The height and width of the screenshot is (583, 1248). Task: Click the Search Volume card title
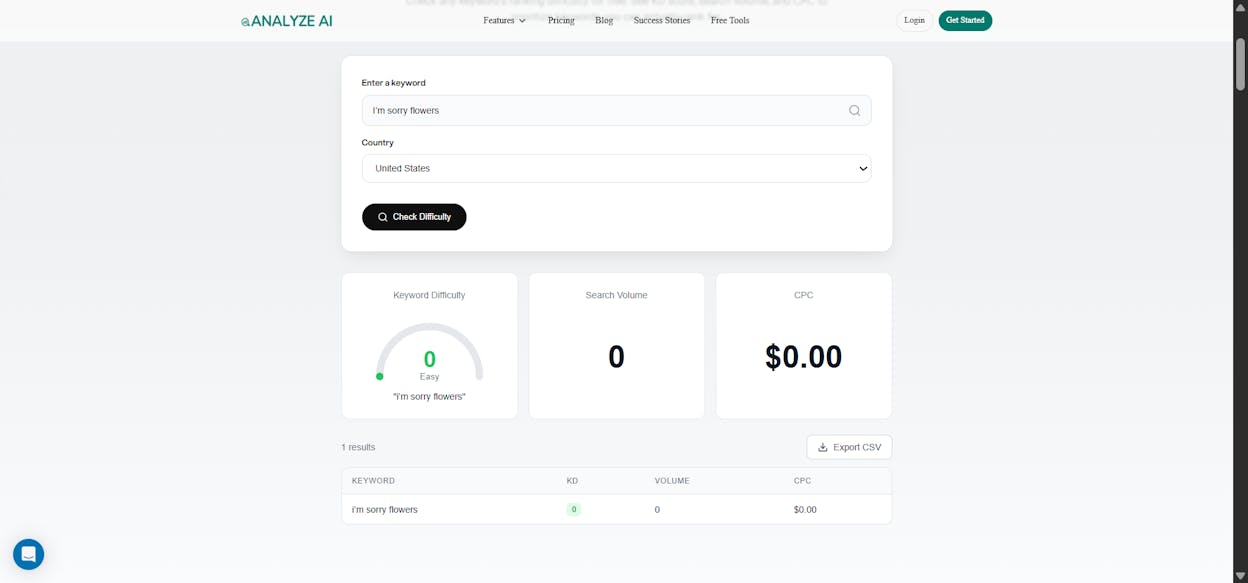(616, 295)
